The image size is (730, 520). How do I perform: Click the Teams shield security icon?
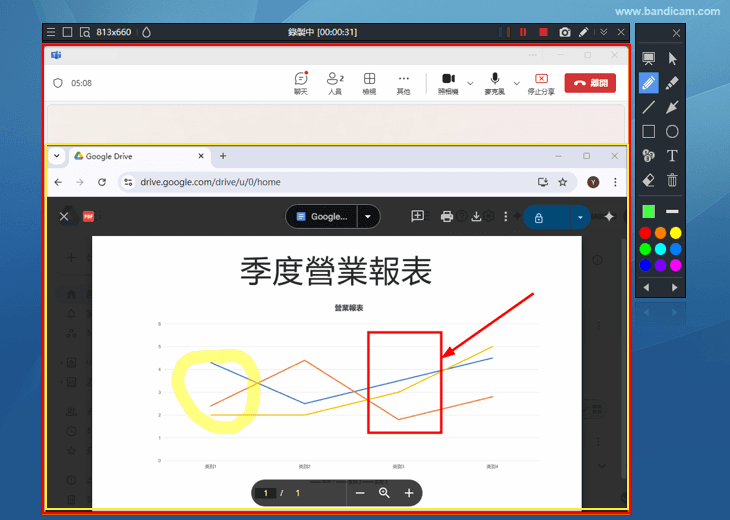pyautogui.click(x=58, y=83)
